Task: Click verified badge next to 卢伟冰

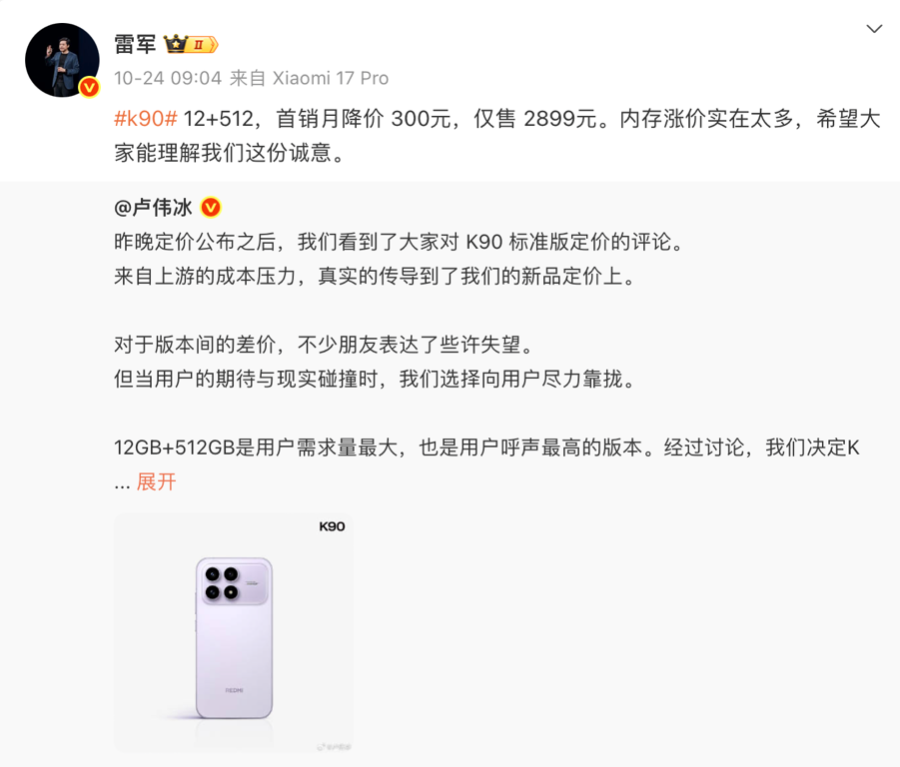Action: tap(211, 207)
